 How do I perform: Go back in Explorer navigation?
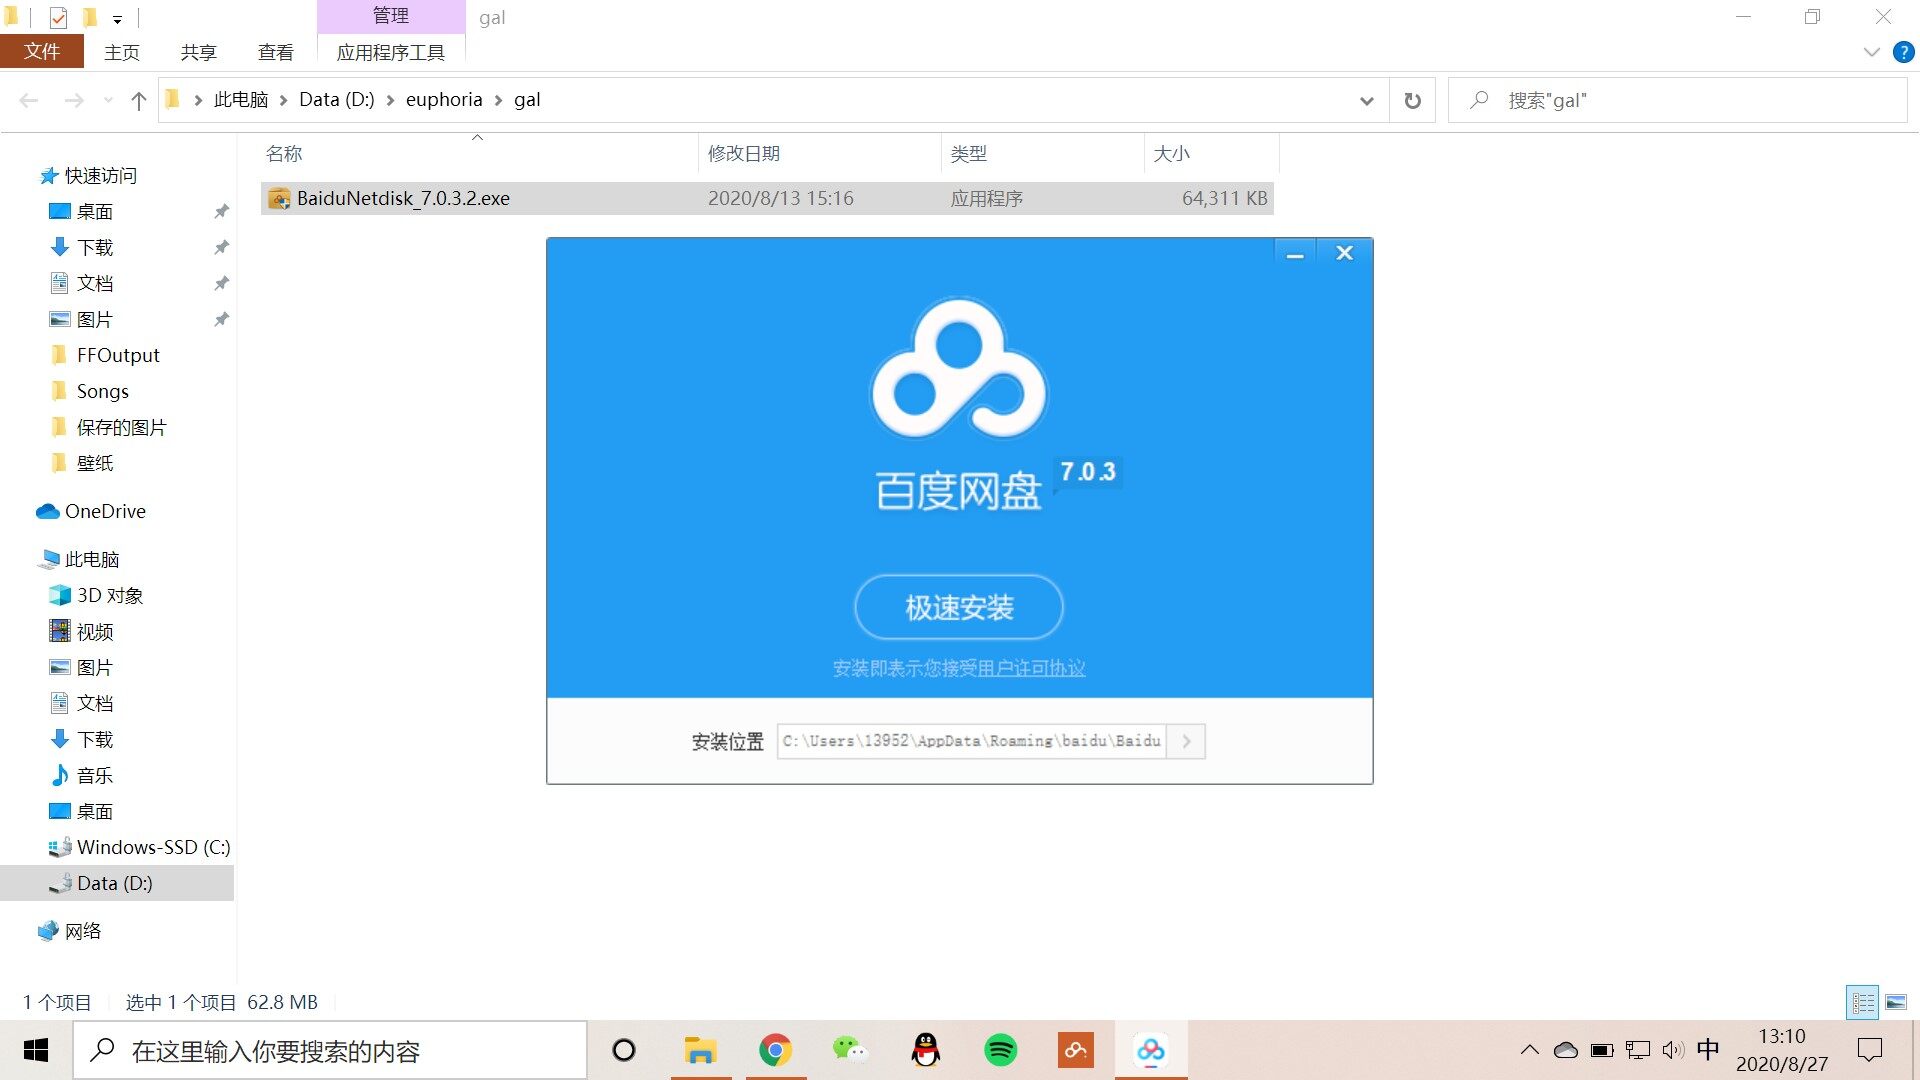click(x=29, y=100)
